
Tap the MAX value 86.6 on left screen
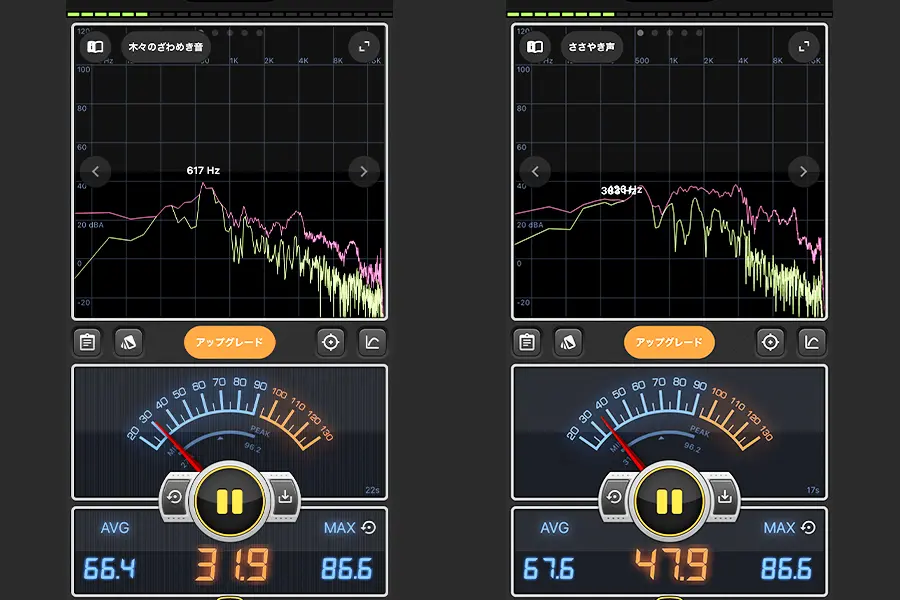point(347,568)
